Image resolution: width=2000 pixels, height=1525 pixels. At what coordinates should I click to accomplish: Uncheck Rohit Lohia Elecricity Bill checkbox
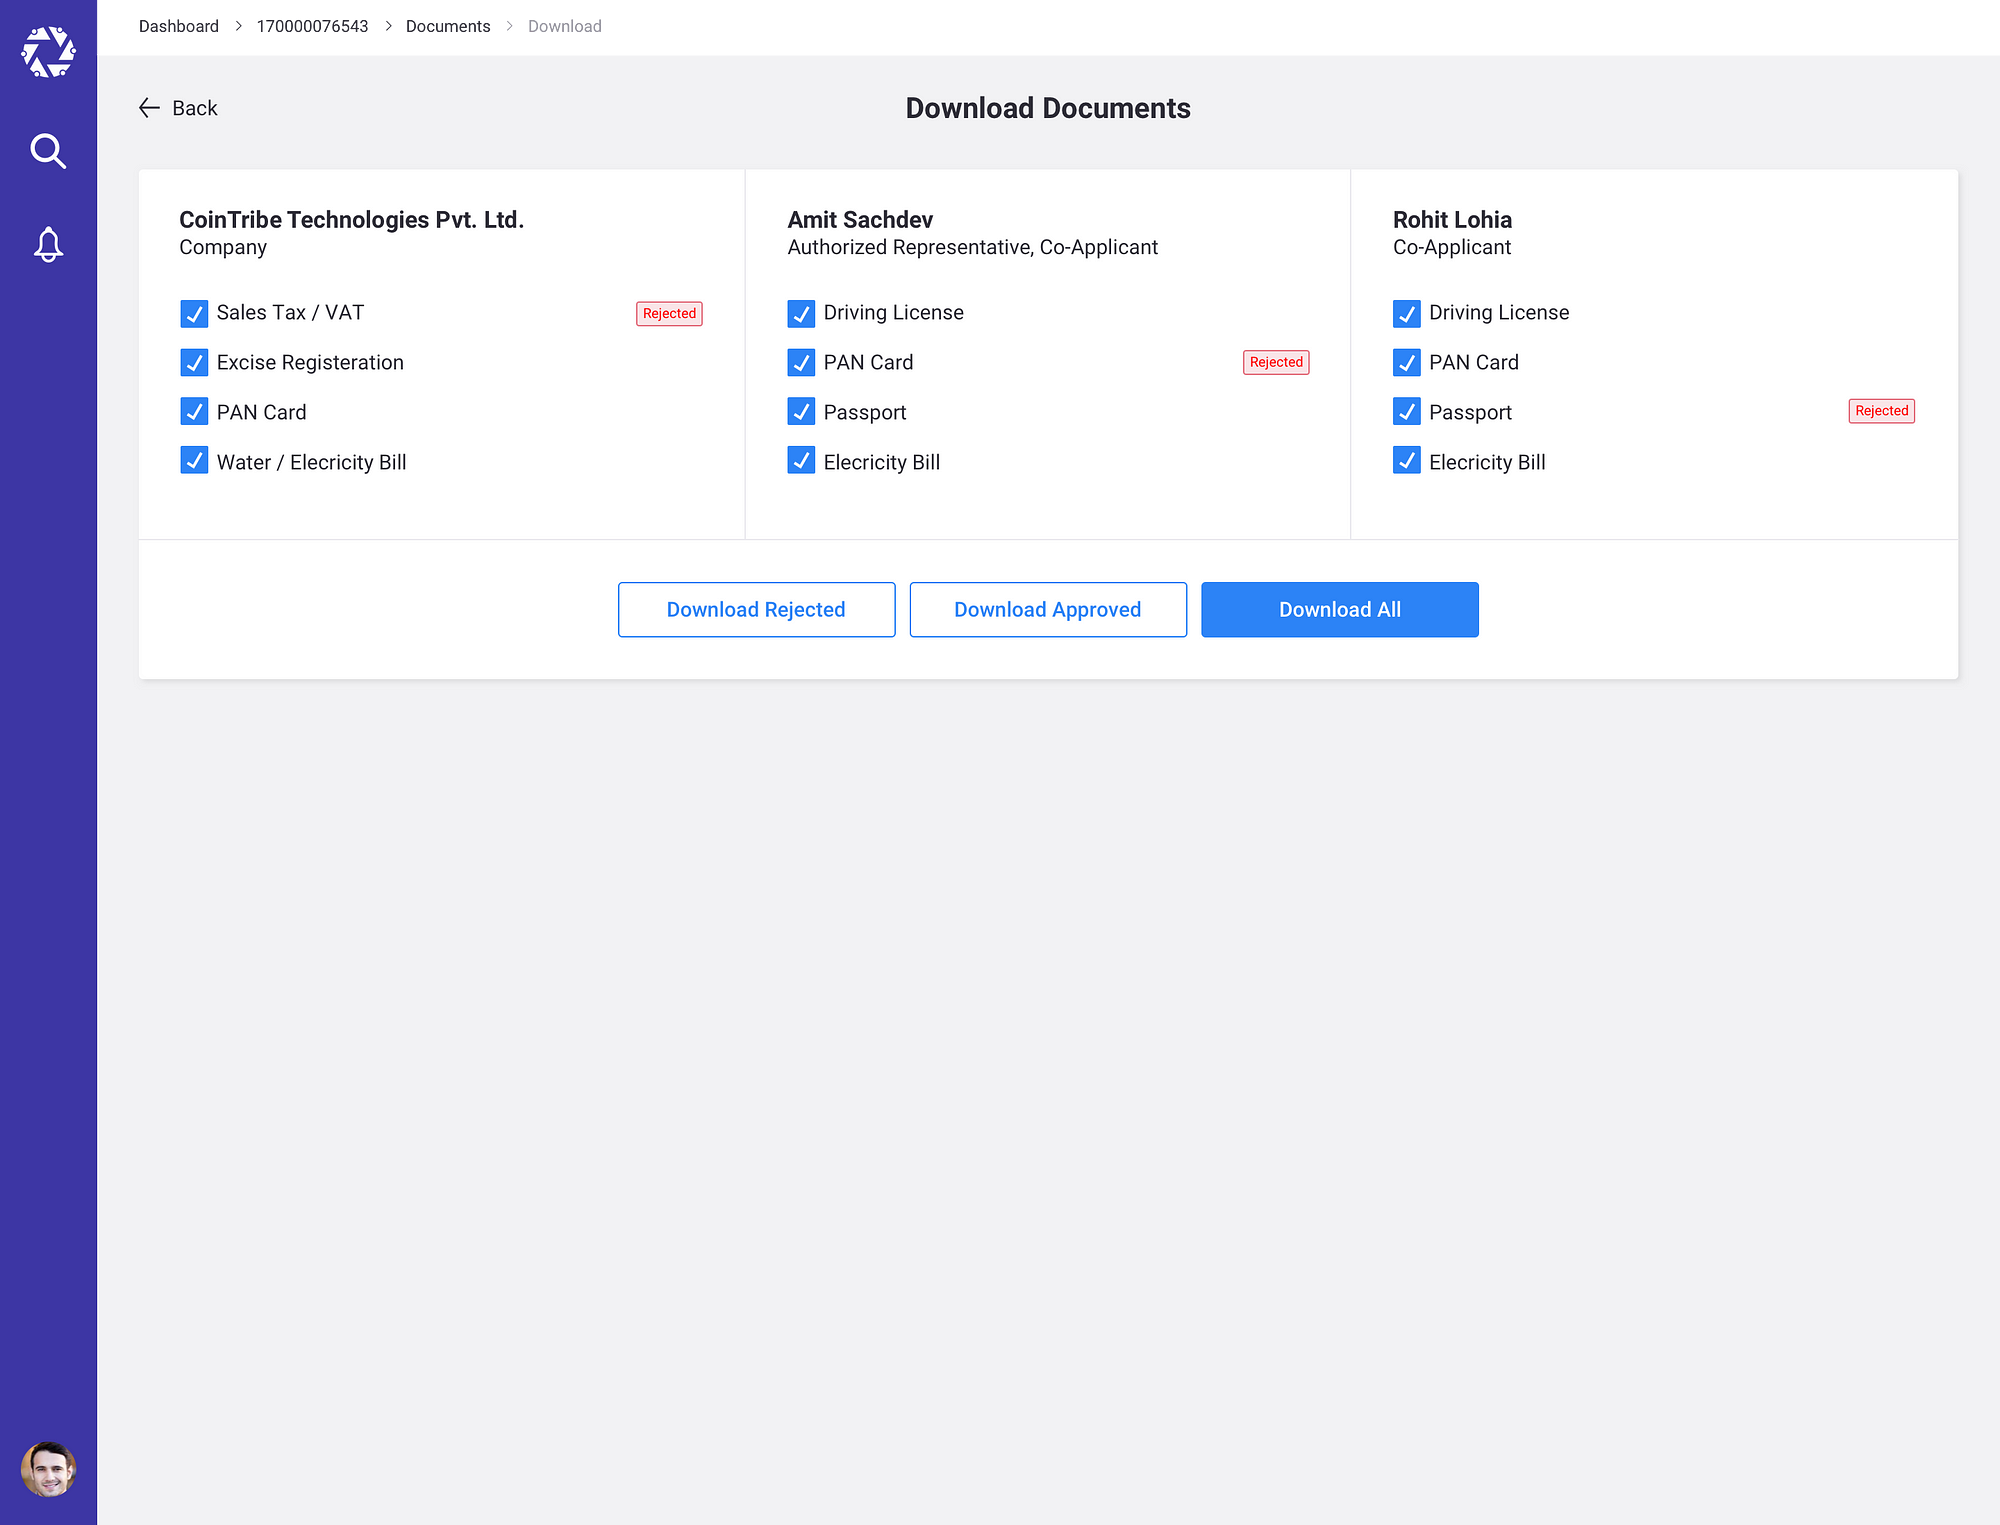[x=1407, y=461]
